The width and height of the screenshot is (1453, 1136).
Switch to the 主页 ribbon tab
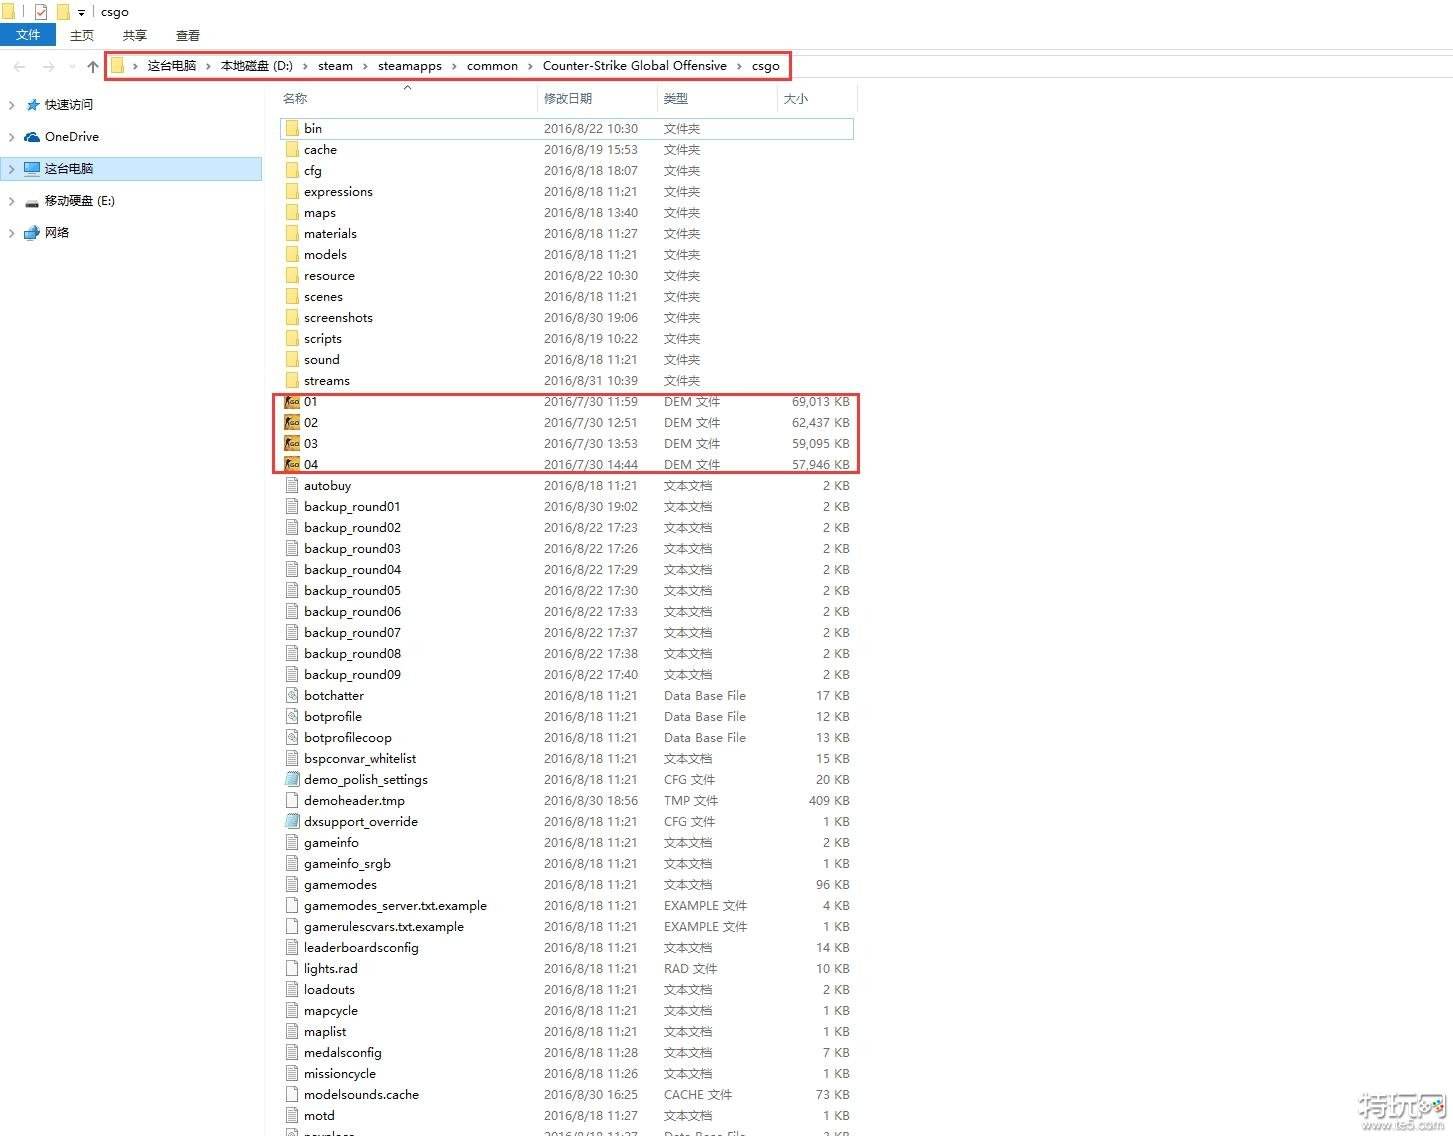pos(82,35)
